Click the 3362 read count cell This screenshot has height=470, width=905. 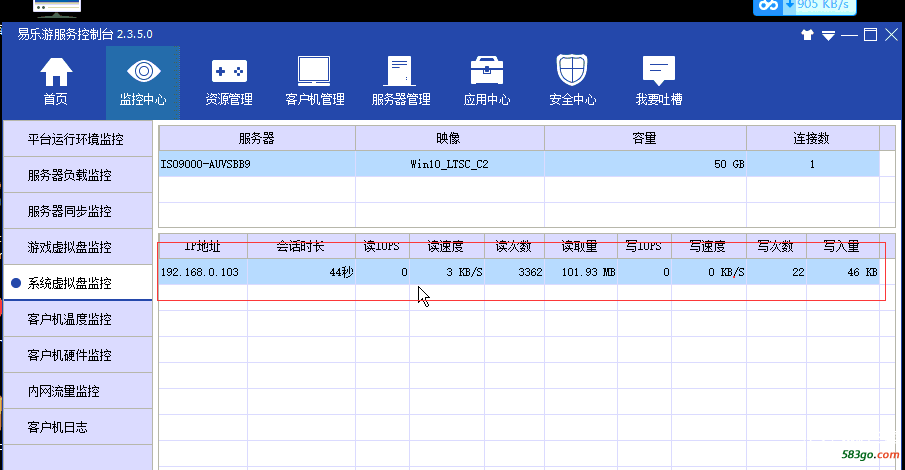click(x=514, y=272)
